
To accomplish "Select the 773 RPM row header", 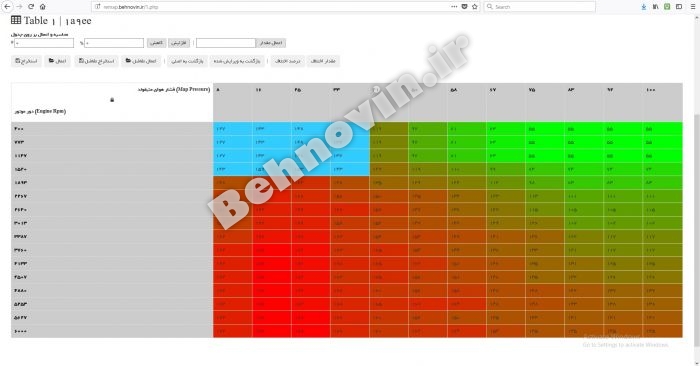I will pos(112,142).
